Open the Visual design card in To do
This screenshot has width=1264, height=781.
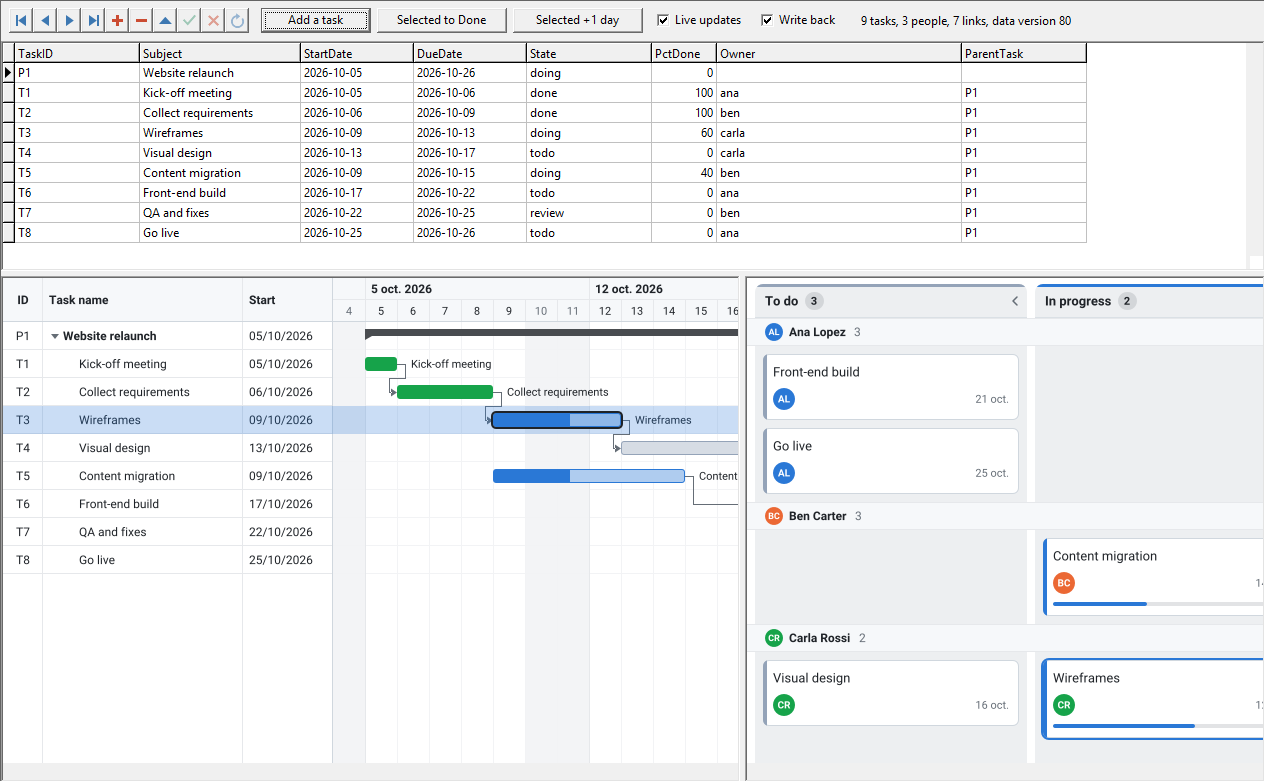(892, 693)
